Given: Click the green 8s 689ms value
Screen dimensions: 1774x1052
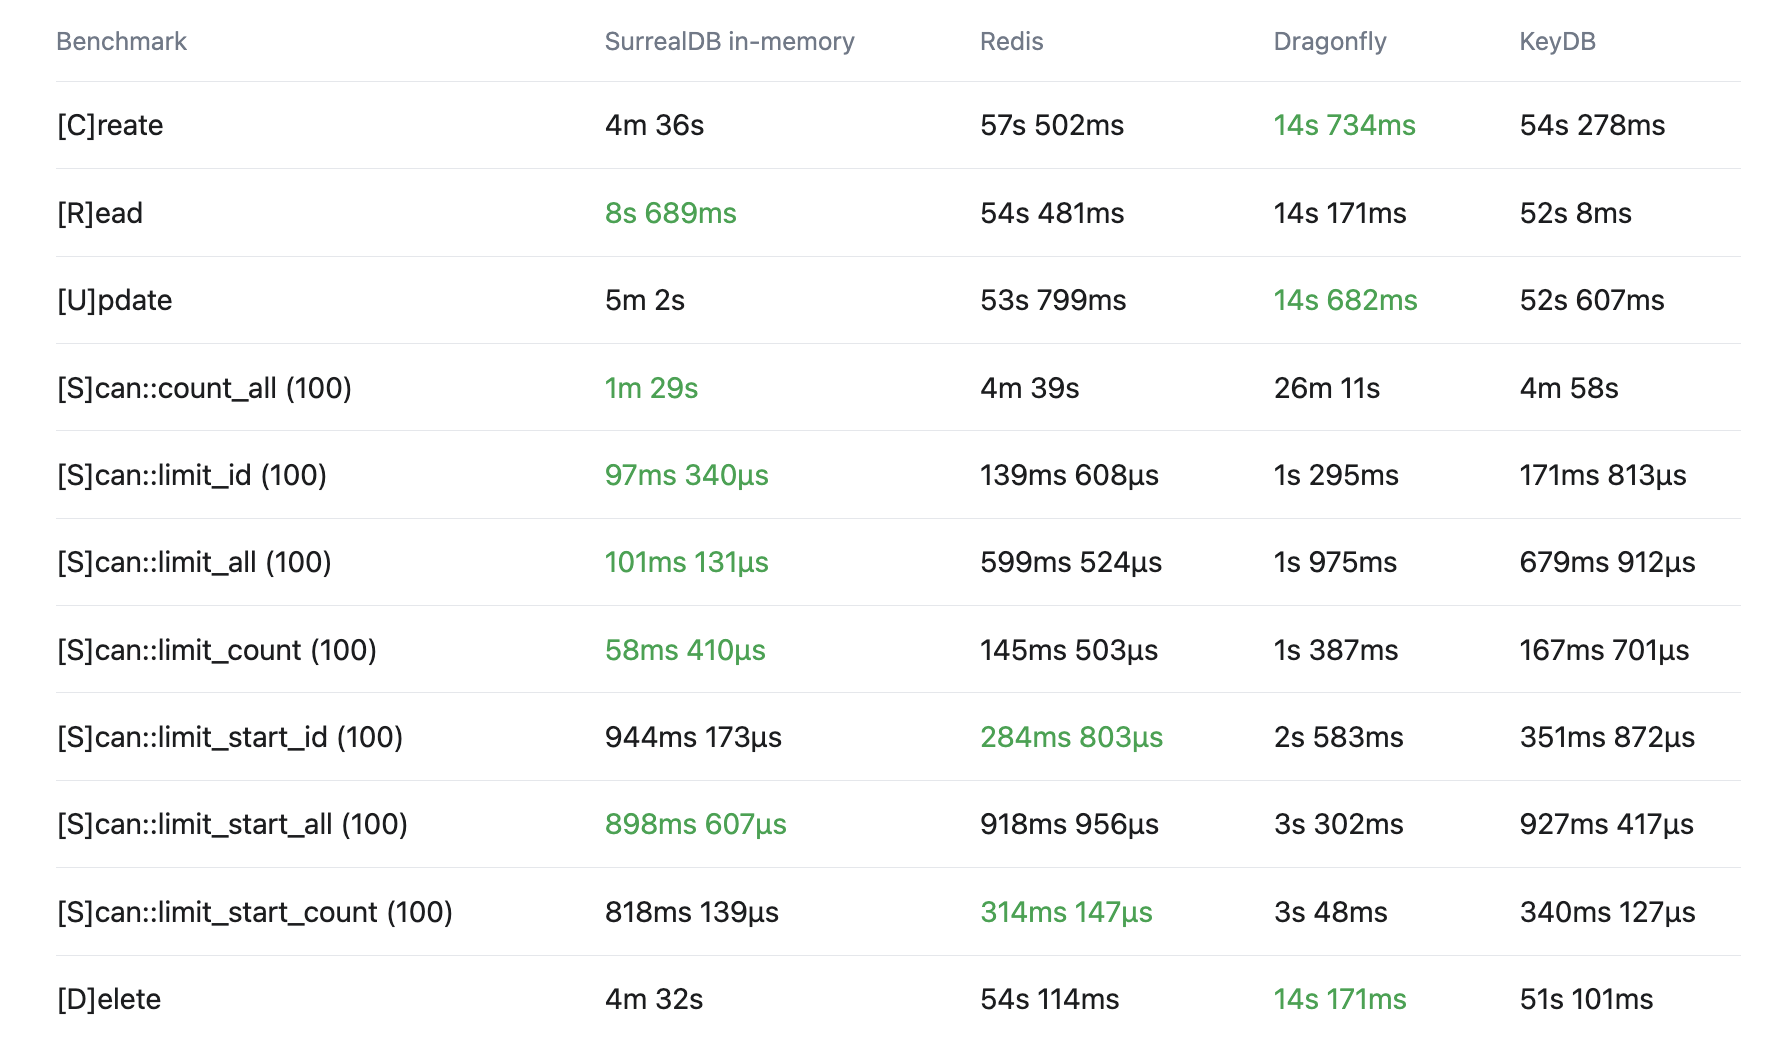Looking at the screenshot, I should (x=671, y=213).
